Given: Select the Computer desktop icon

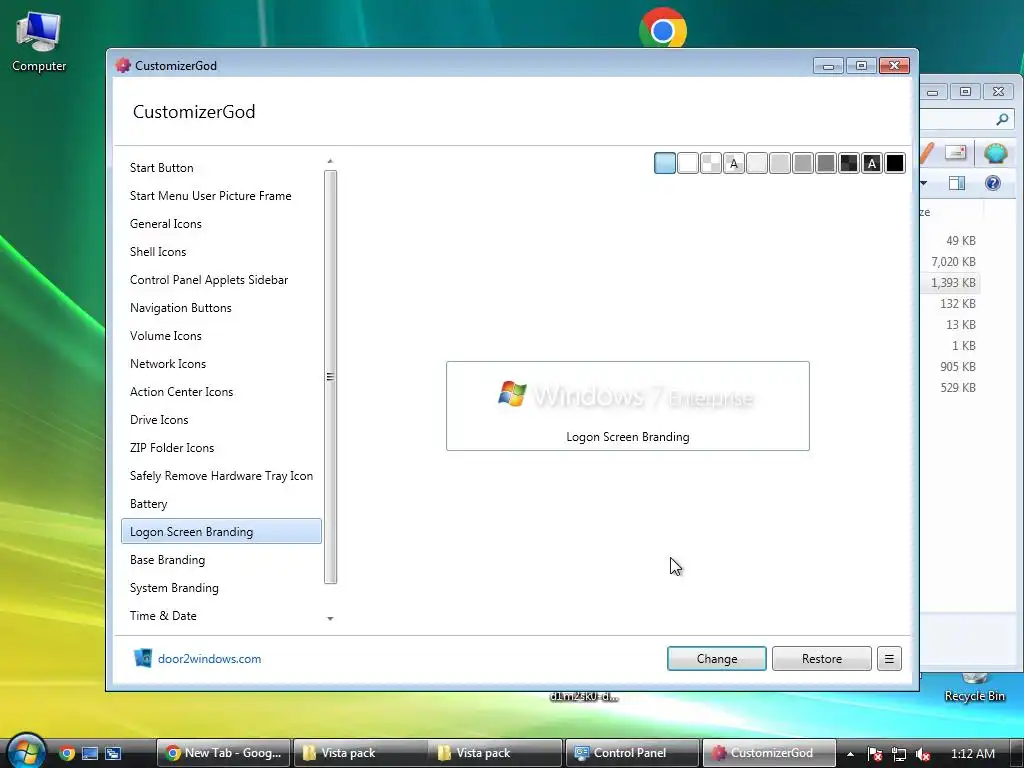Looking at the screenshot, I should coord(39,42).
